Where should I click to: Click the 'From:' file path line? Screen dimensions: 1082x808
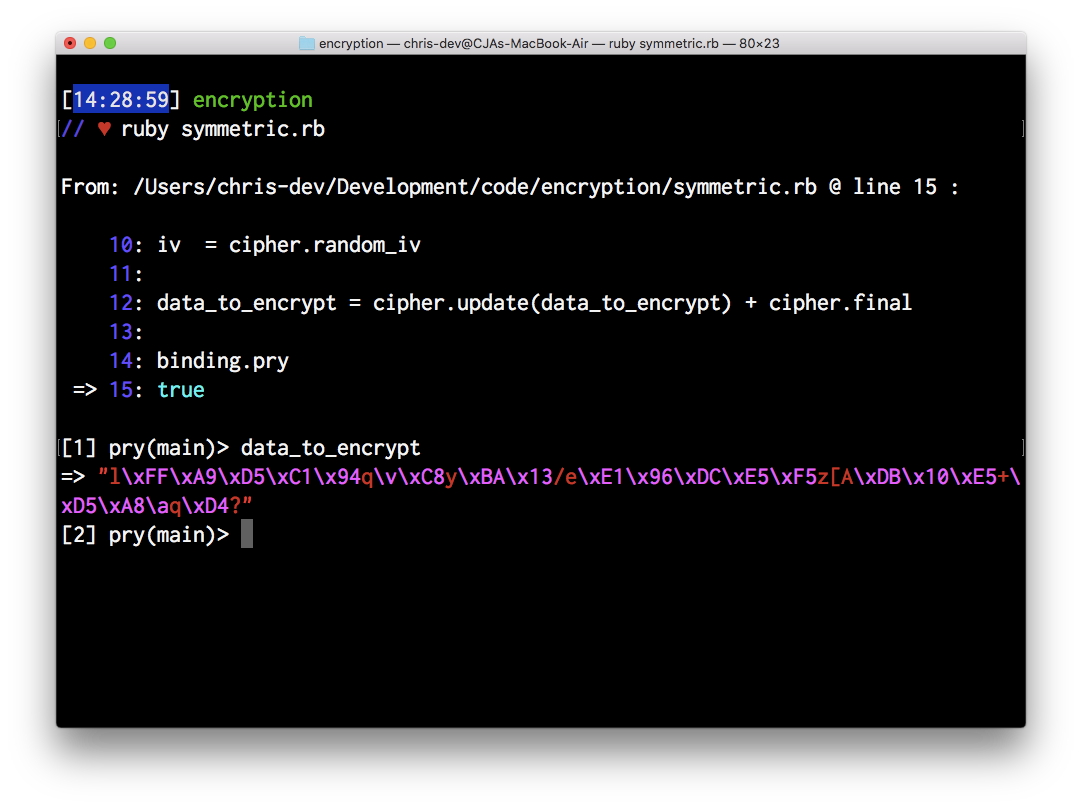pos(509,187)
